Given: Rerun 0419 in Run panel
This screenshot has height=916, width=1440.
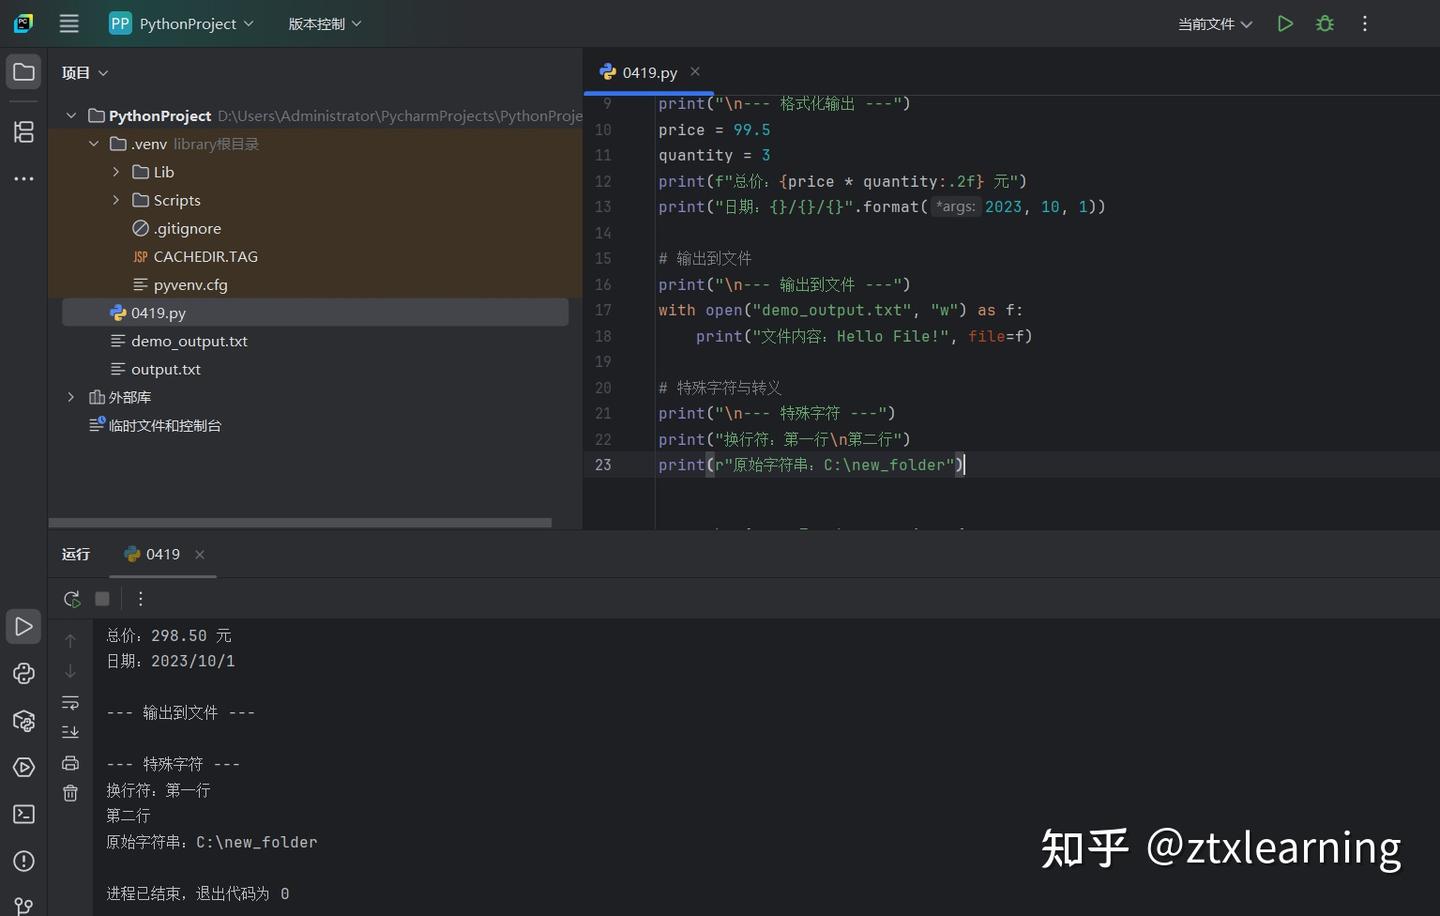Looking at the screenshot, I should pos(71,599).
